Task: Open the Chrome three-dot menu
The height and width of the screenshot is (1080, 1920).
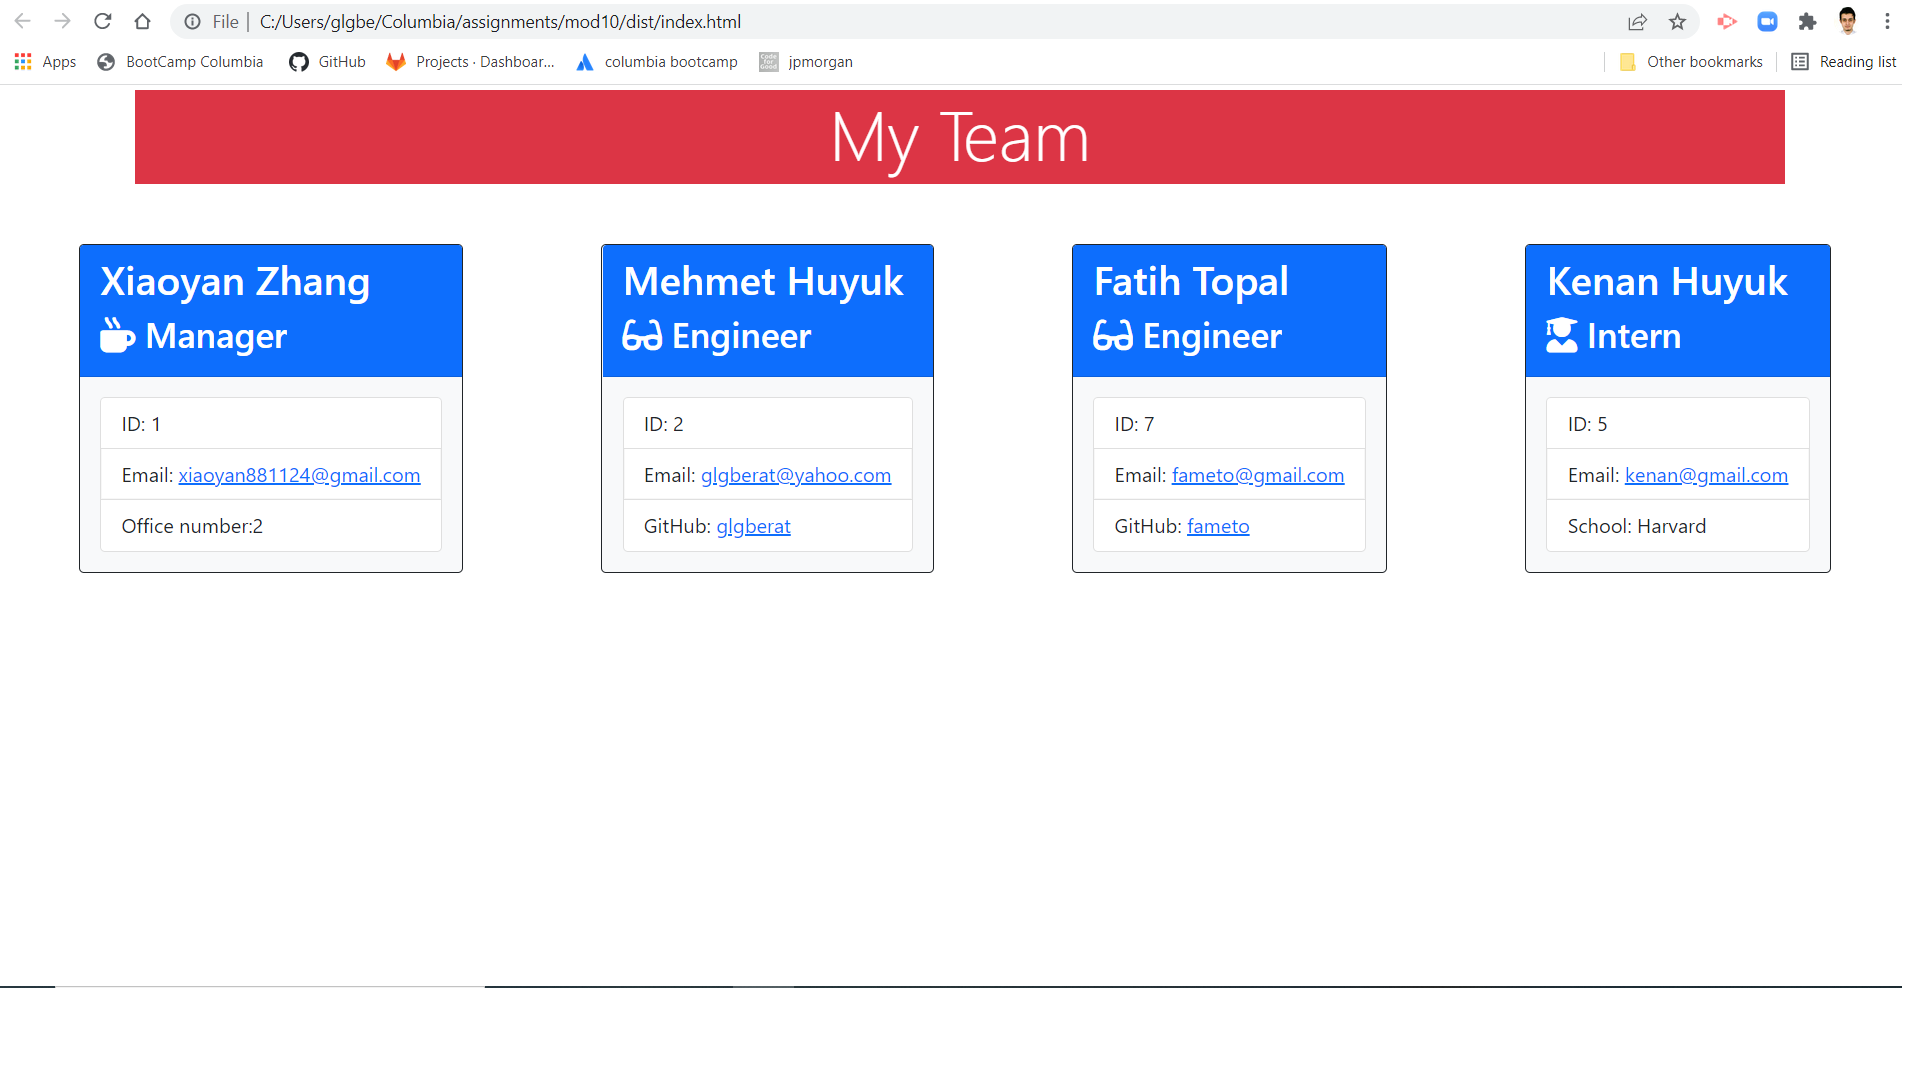Action: 1887,21
